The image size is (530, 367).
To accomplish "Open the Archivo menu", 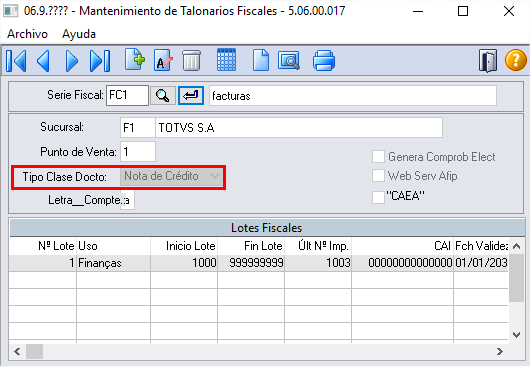I will point(27,34).
